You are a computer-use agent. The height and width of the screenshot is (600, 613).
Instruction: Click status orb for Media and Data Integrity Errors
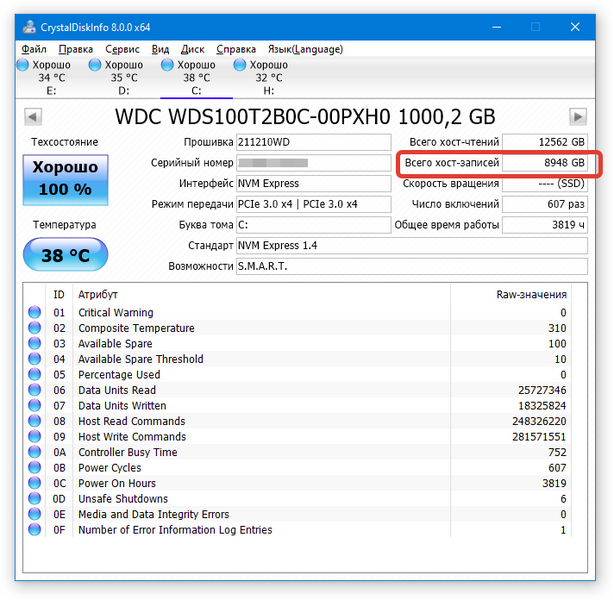coord(34,514)
